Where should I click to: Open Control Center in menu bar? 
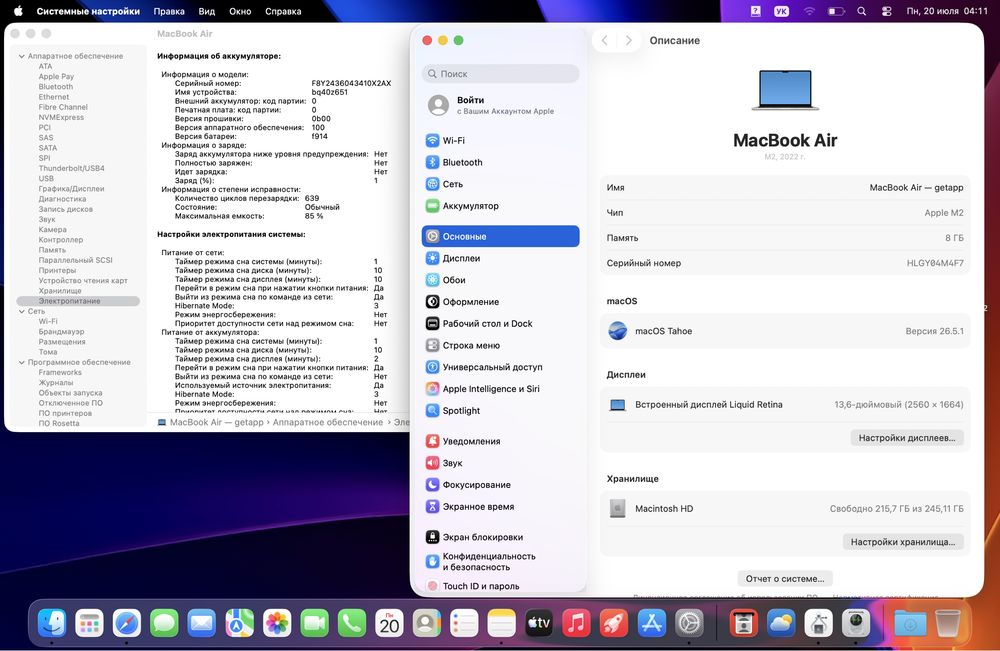(886, 11)
